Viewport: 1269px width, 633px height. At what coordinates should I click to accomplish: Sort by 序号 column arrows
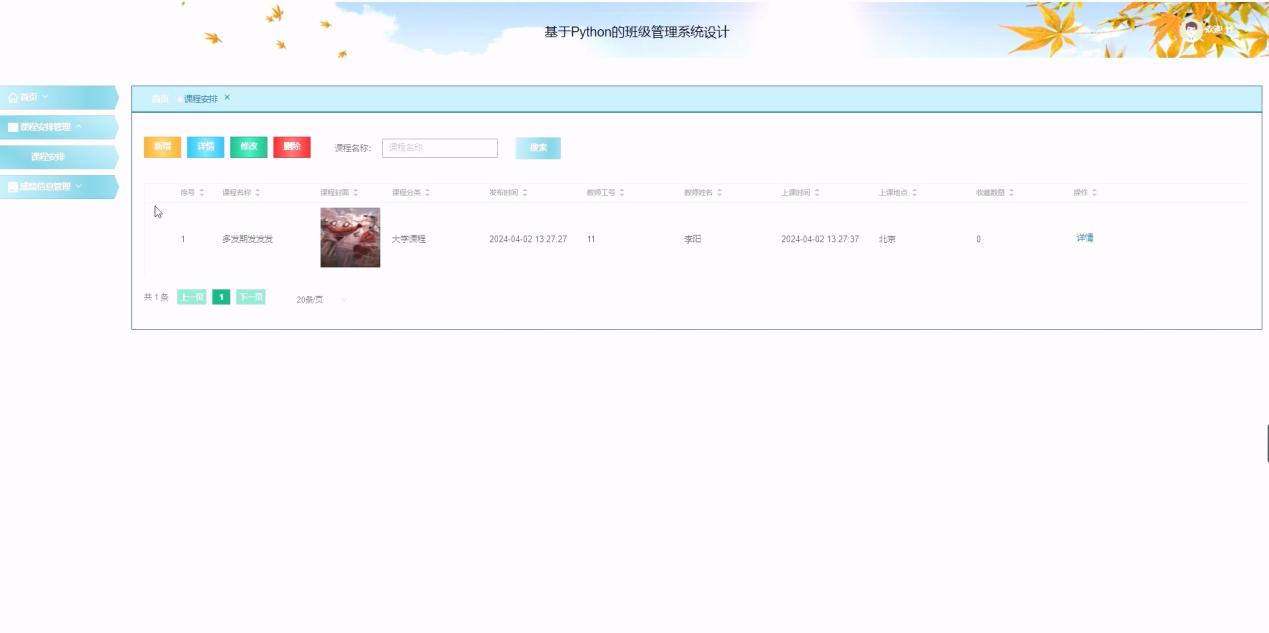click(x=202, y=192)
